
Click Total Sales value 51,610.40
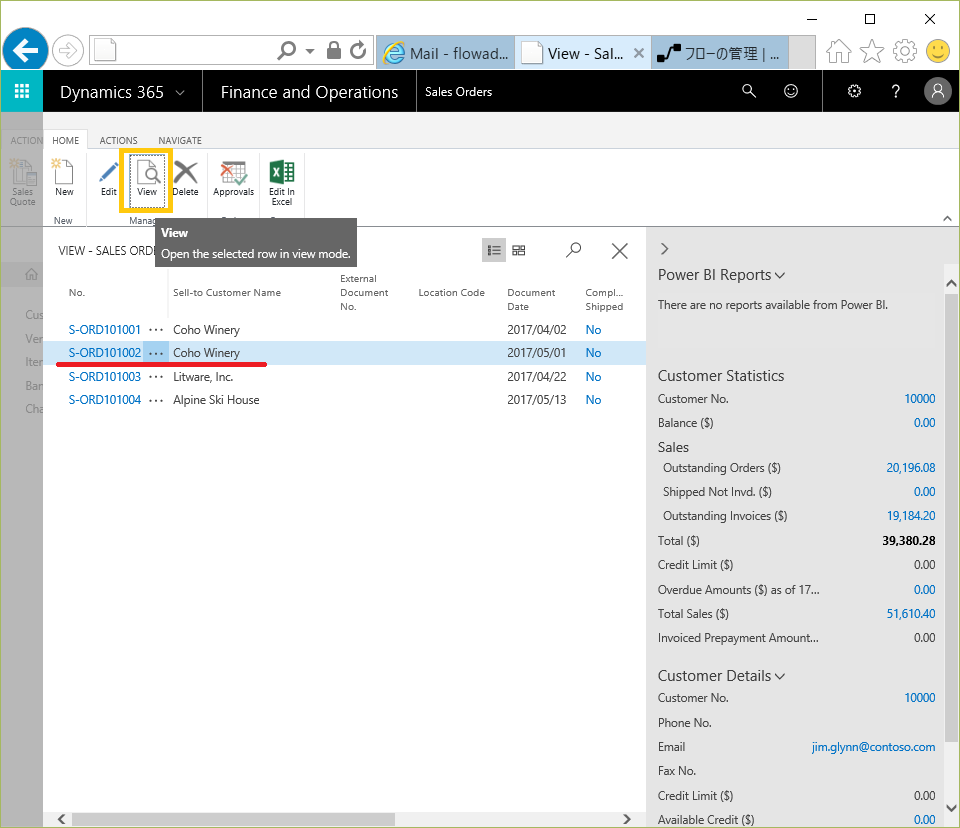tap(910, 614)
